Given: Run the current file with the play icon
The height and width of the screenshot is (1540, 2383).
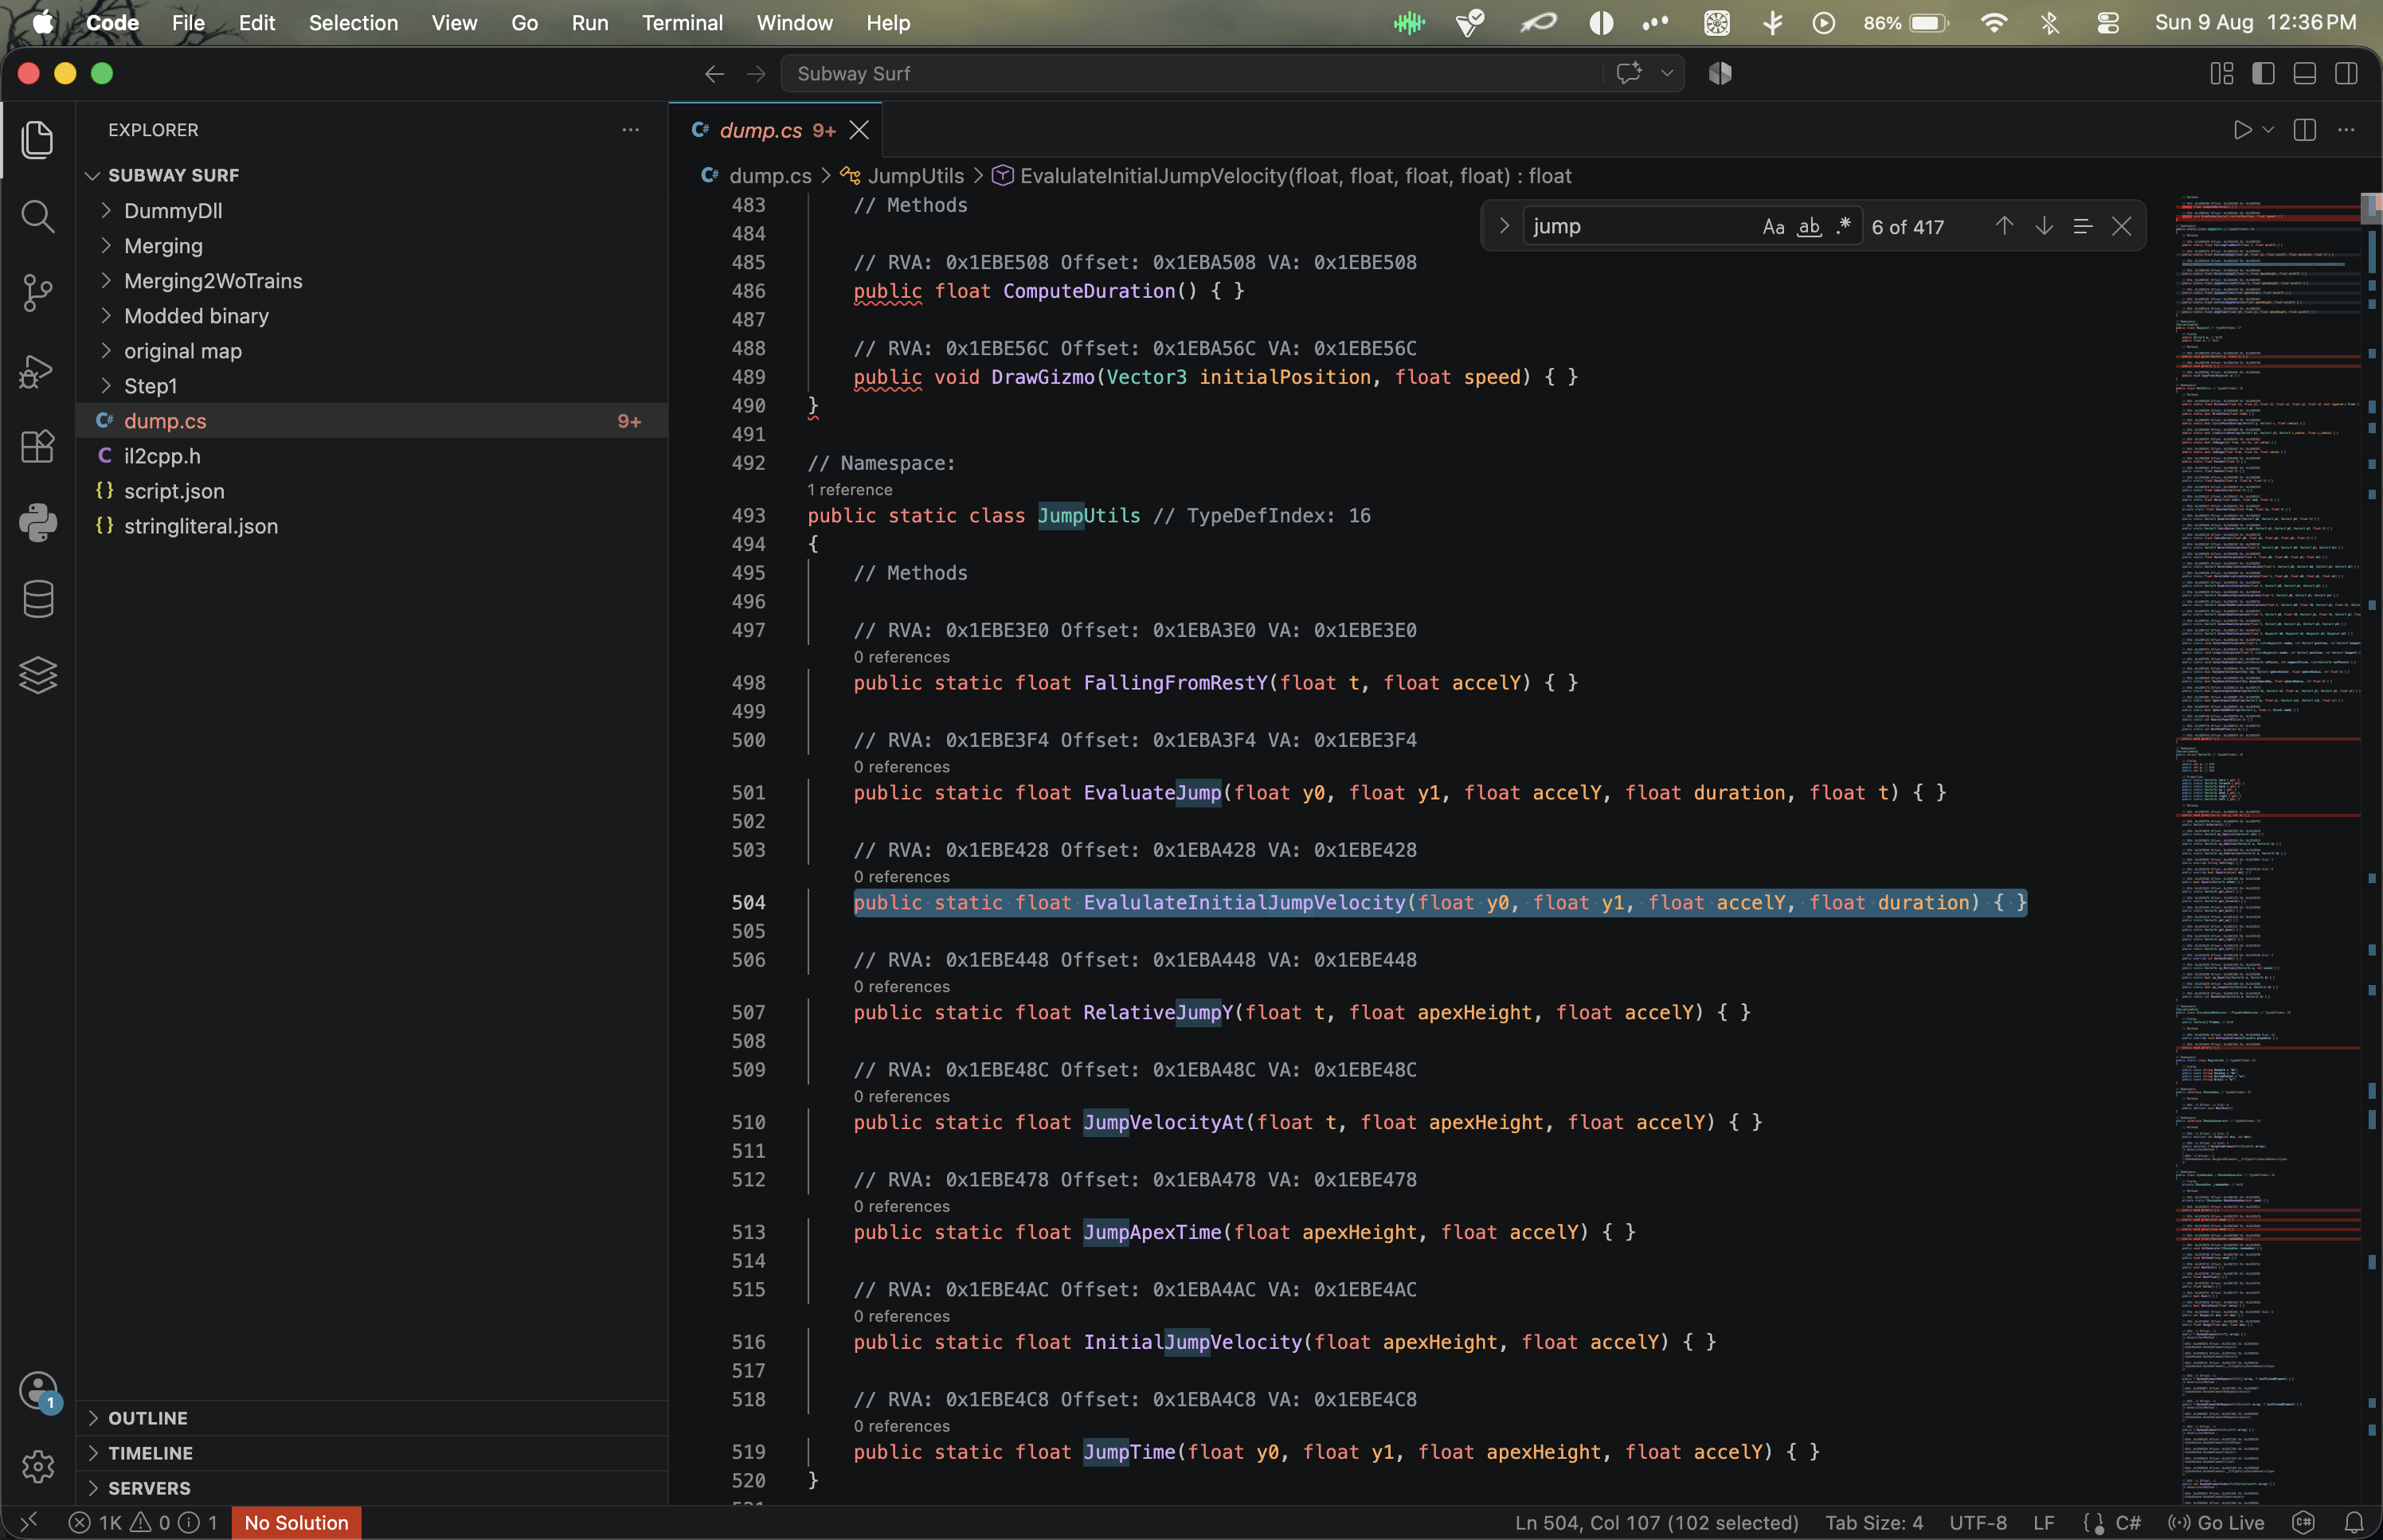Looking at the screenshot, I should [2242, 130].
